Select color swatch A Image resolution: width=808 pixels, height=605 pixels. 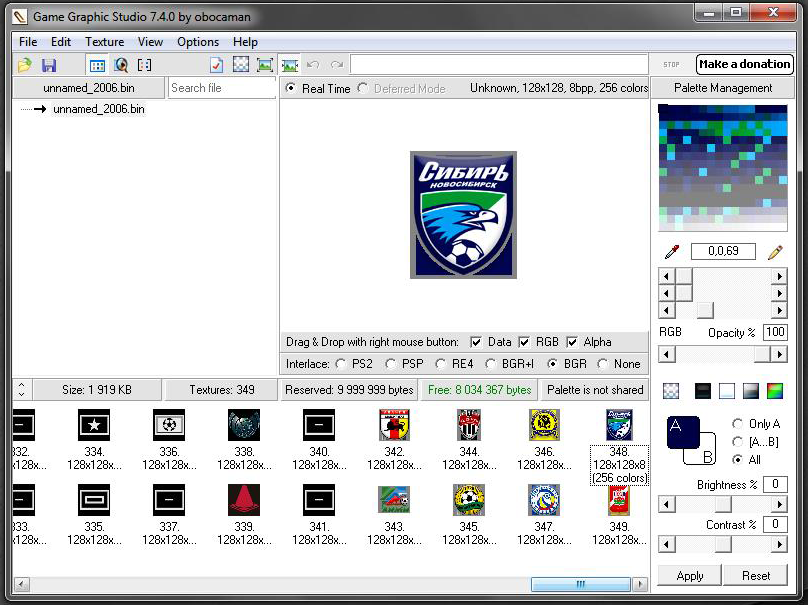click(x=682, y=433)
